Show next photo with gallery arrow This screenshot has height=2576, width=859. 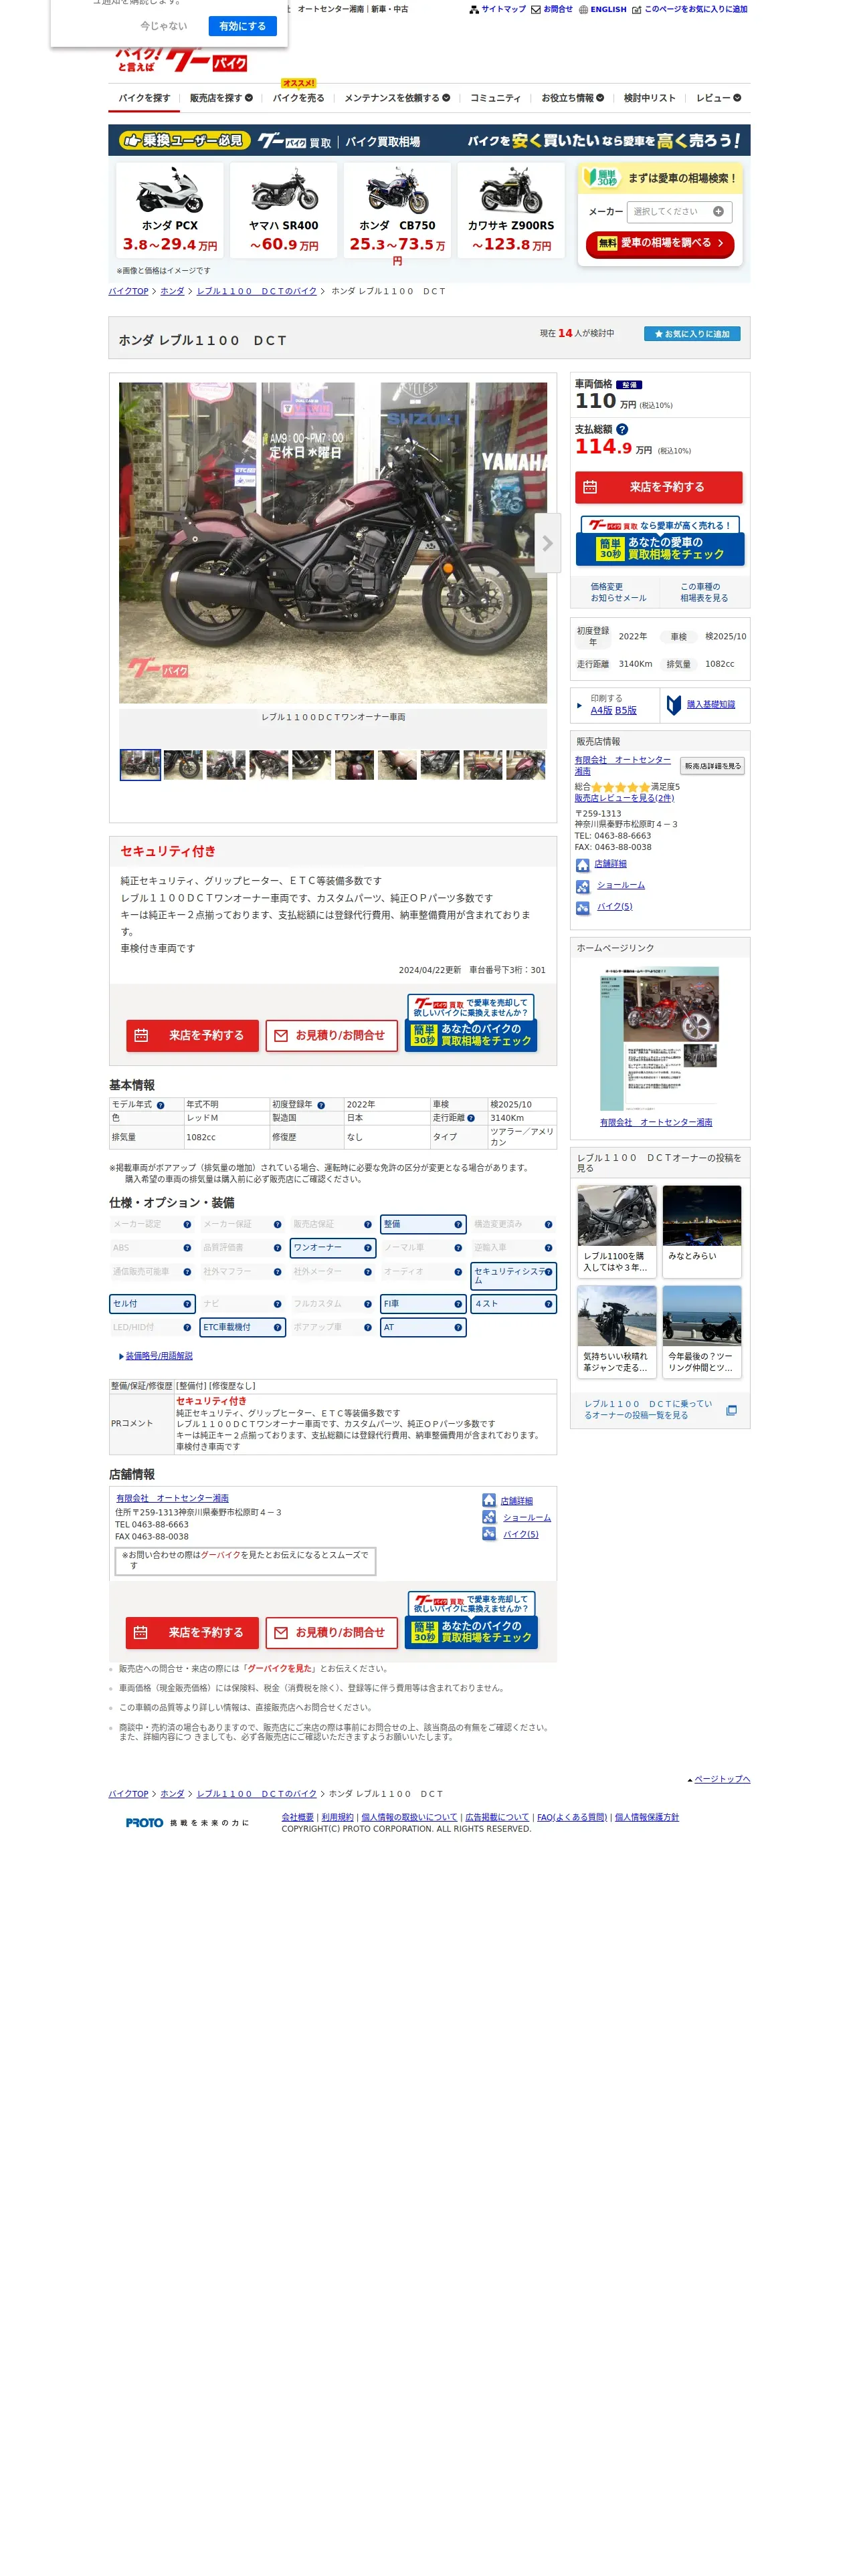click(547, 543)
